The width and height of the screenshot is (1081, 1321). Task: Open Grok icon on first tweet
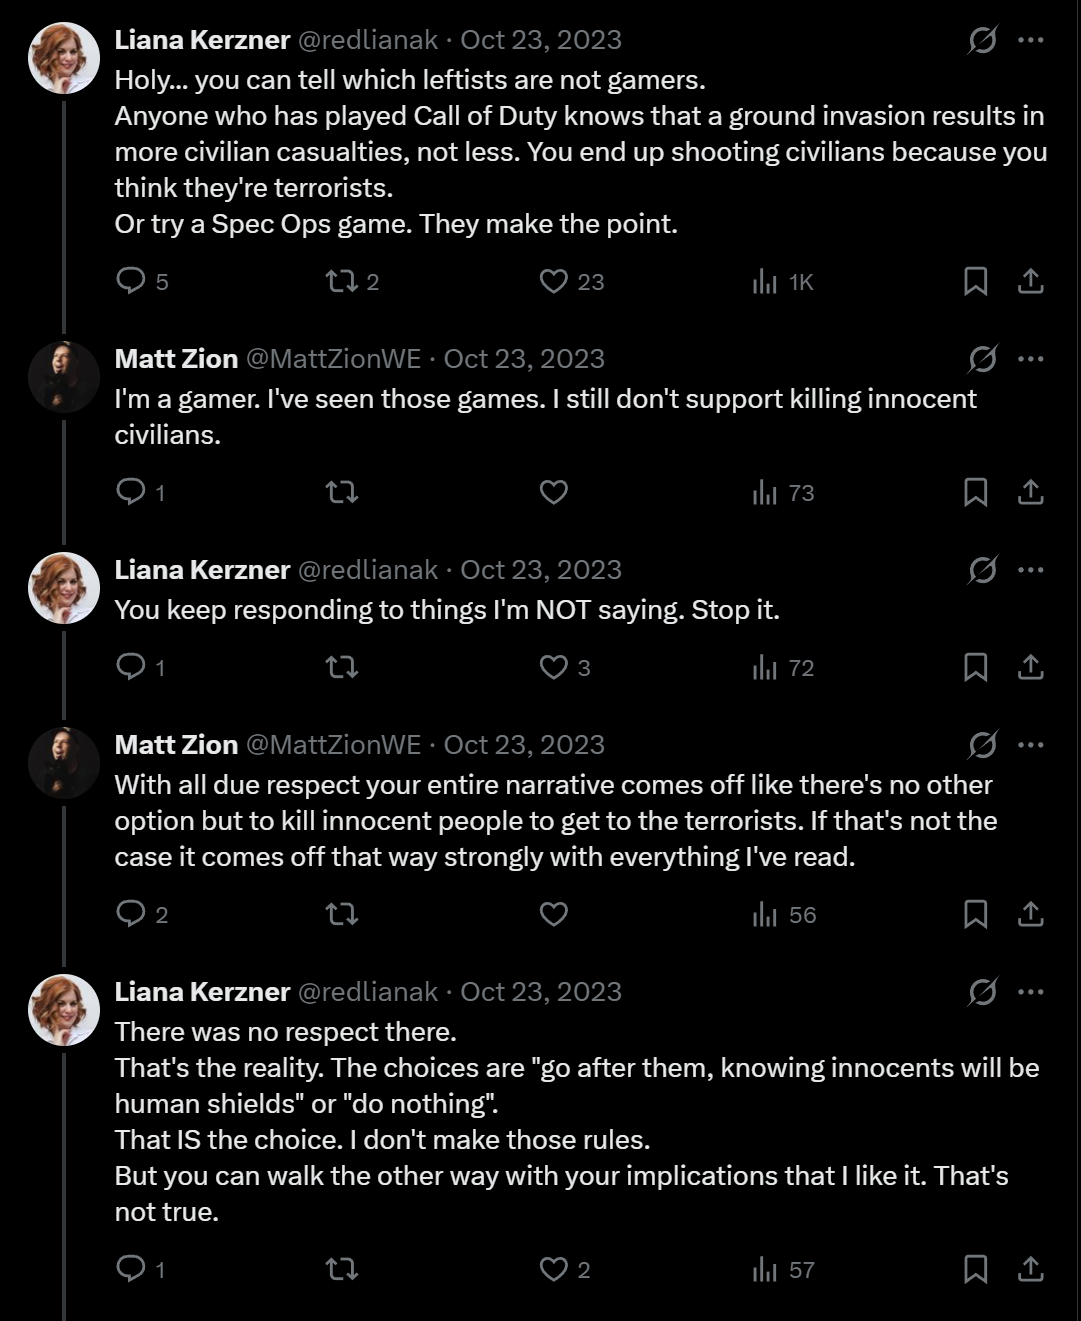[982, 40]
